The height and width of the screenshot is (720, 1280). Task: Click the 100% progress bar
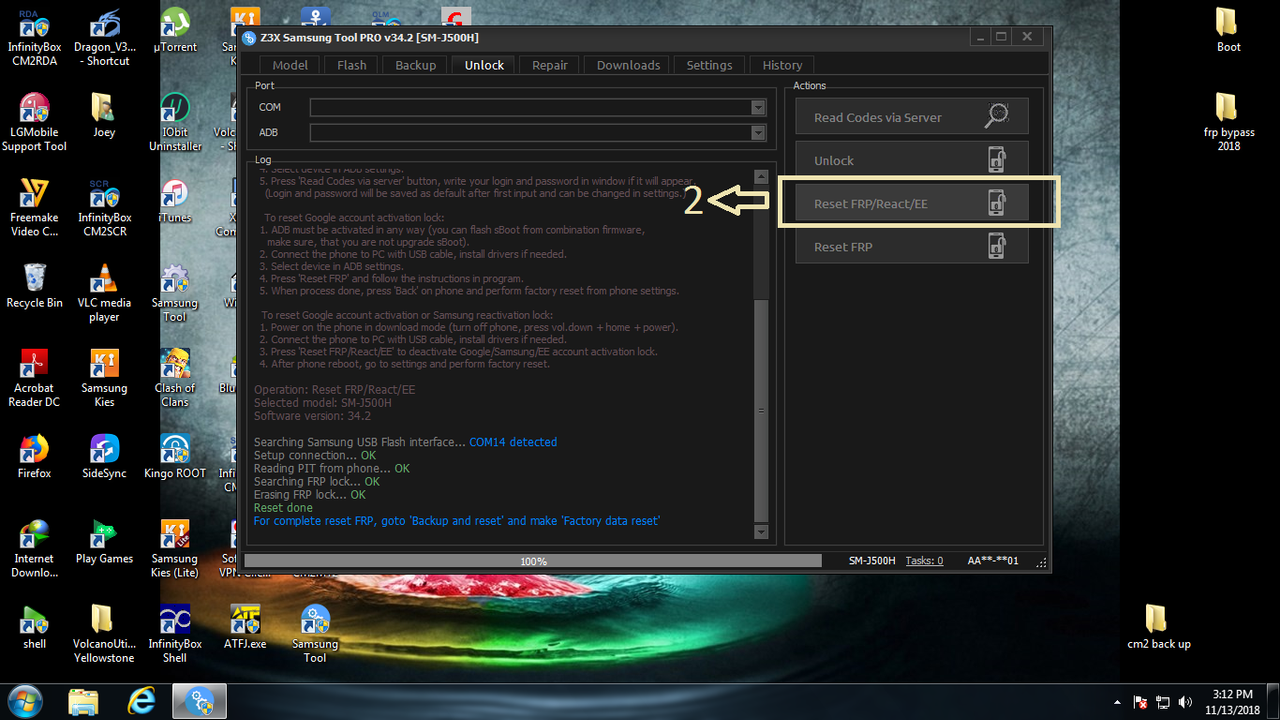click(533, 561)
